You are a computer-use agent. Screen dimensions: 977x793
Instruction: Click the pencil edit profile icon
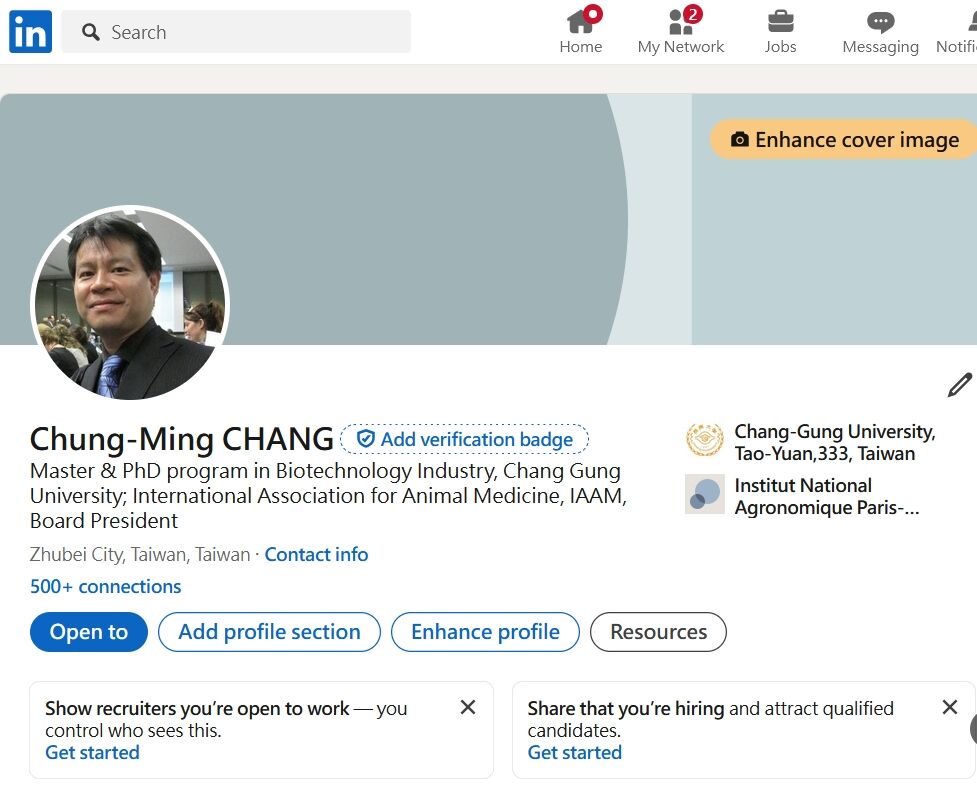(x=960, y=385)
